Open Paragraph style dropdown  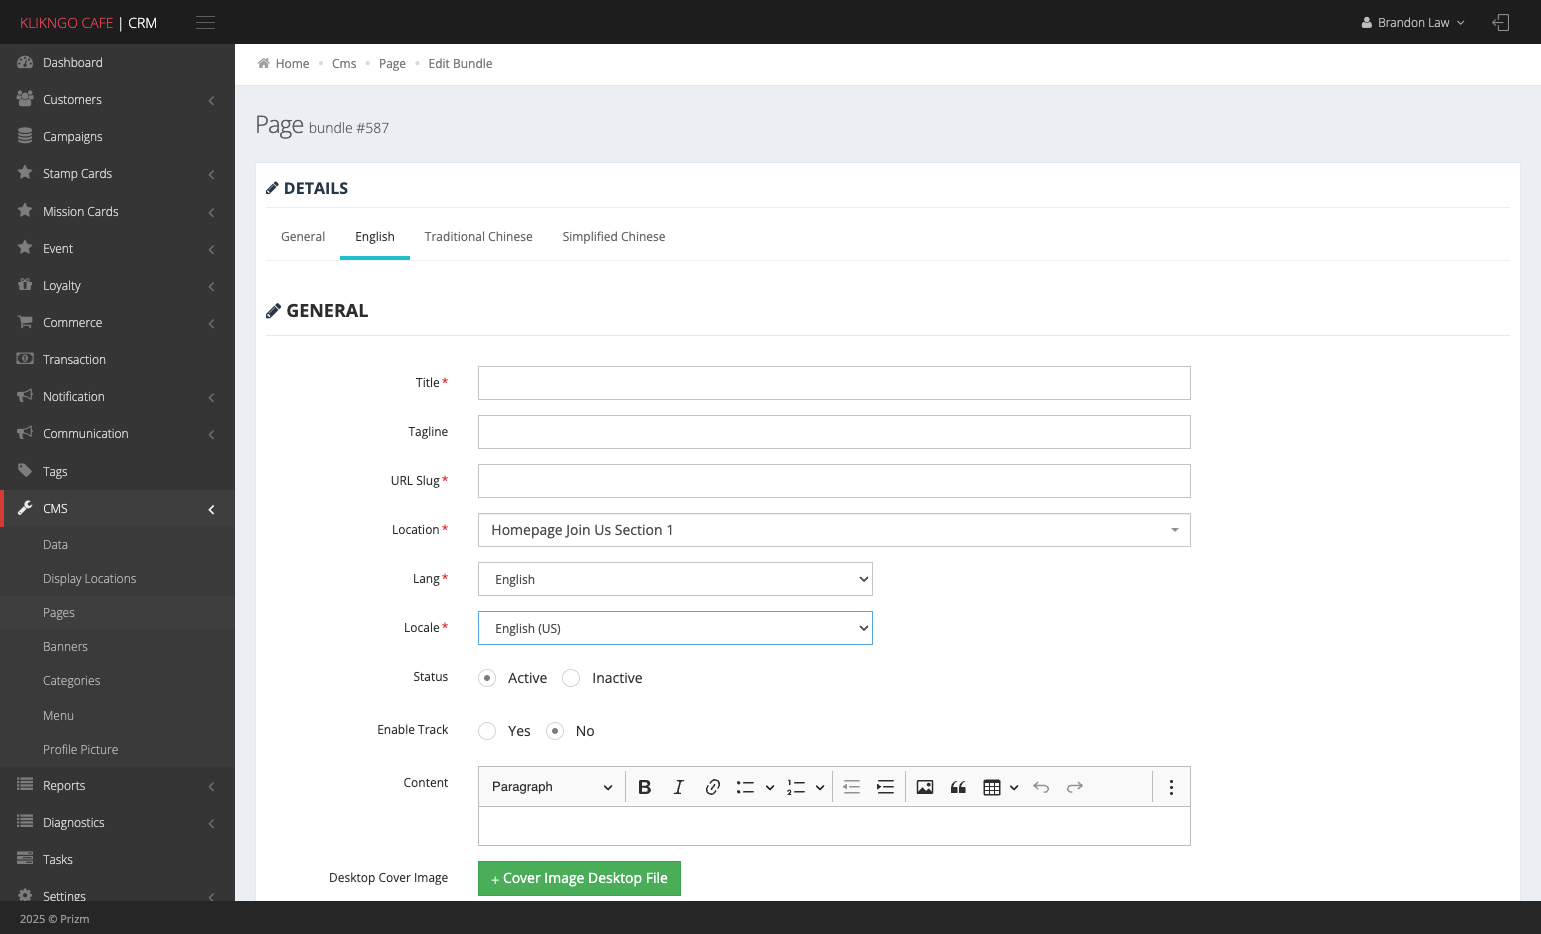552,787
